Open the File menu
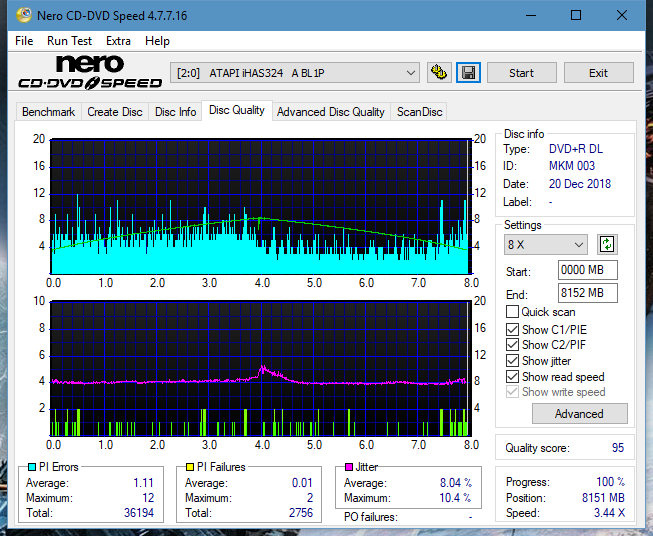The height and width of the screenshot is (536, 653). point(24,41)
